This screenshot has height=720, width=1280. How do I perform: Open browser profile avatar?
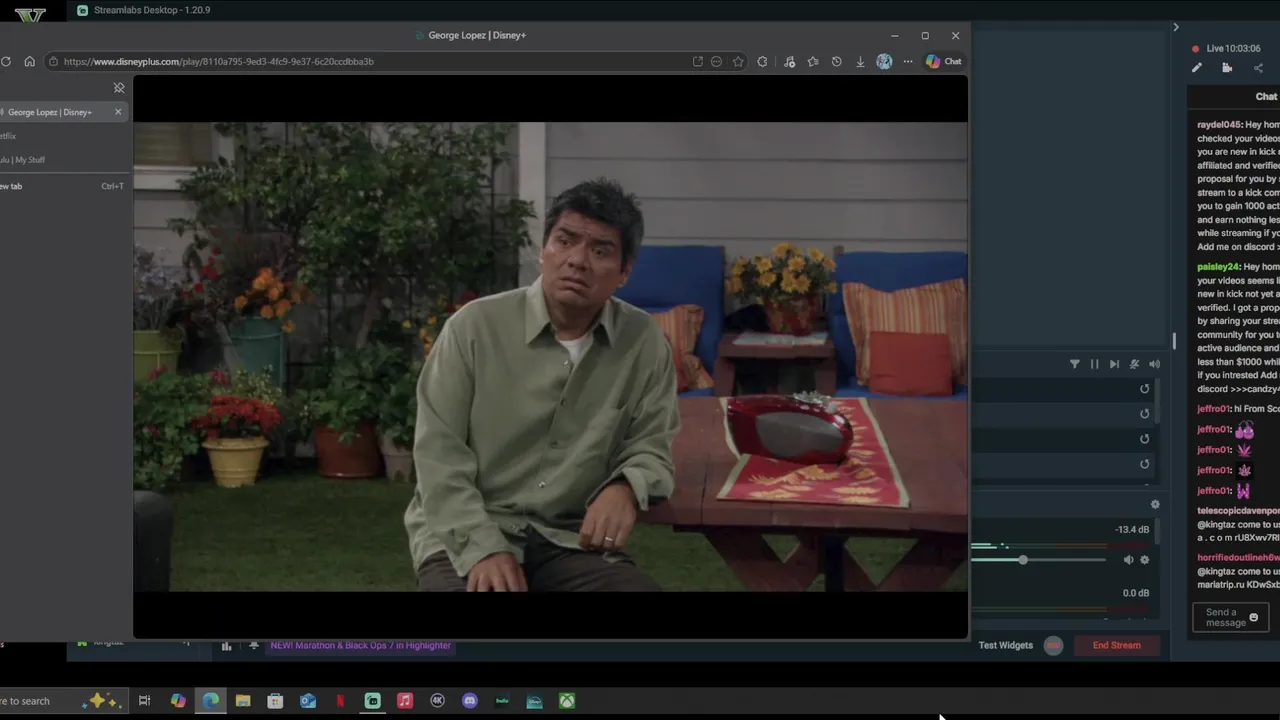[x=884, y=61]
